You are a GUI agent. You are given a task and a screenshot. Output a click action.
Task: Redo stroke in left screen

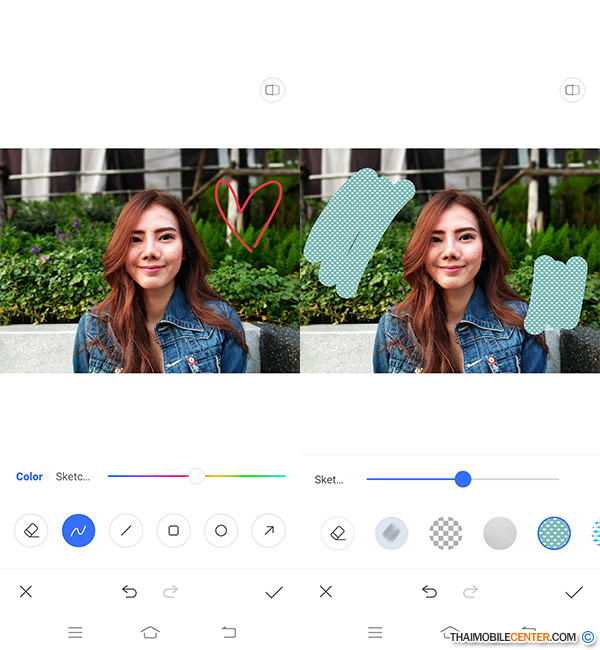[170, 592]
